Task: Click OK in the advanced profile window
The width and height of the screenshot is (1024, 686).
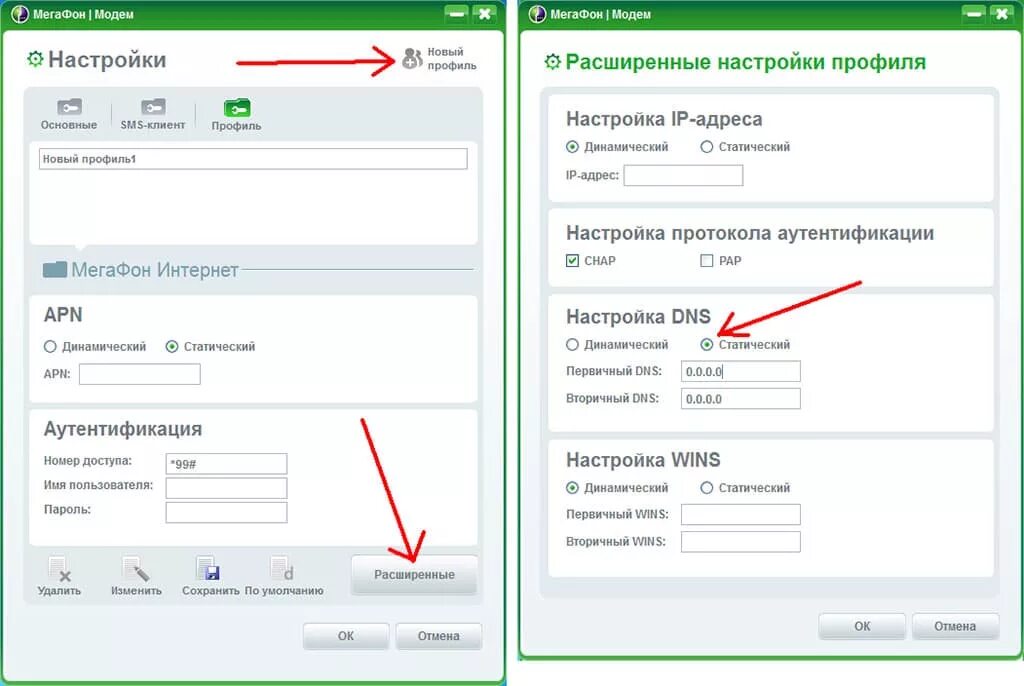Action: tap(862, 626)
